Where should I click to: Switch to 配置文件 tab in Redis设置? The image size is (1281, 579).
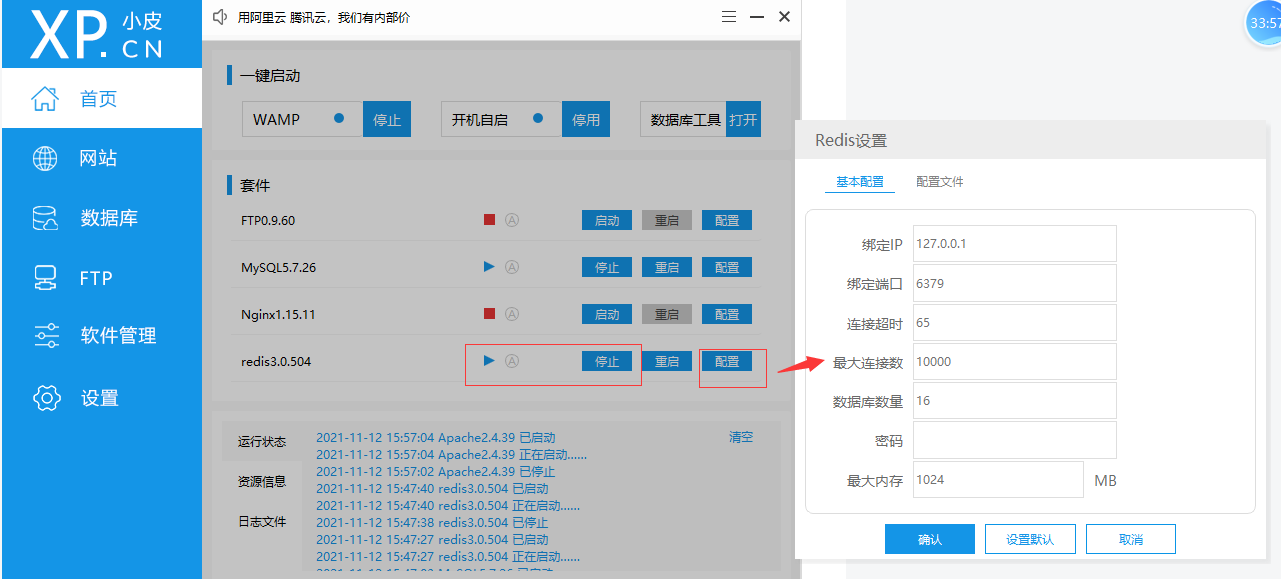tap(940, 182)
